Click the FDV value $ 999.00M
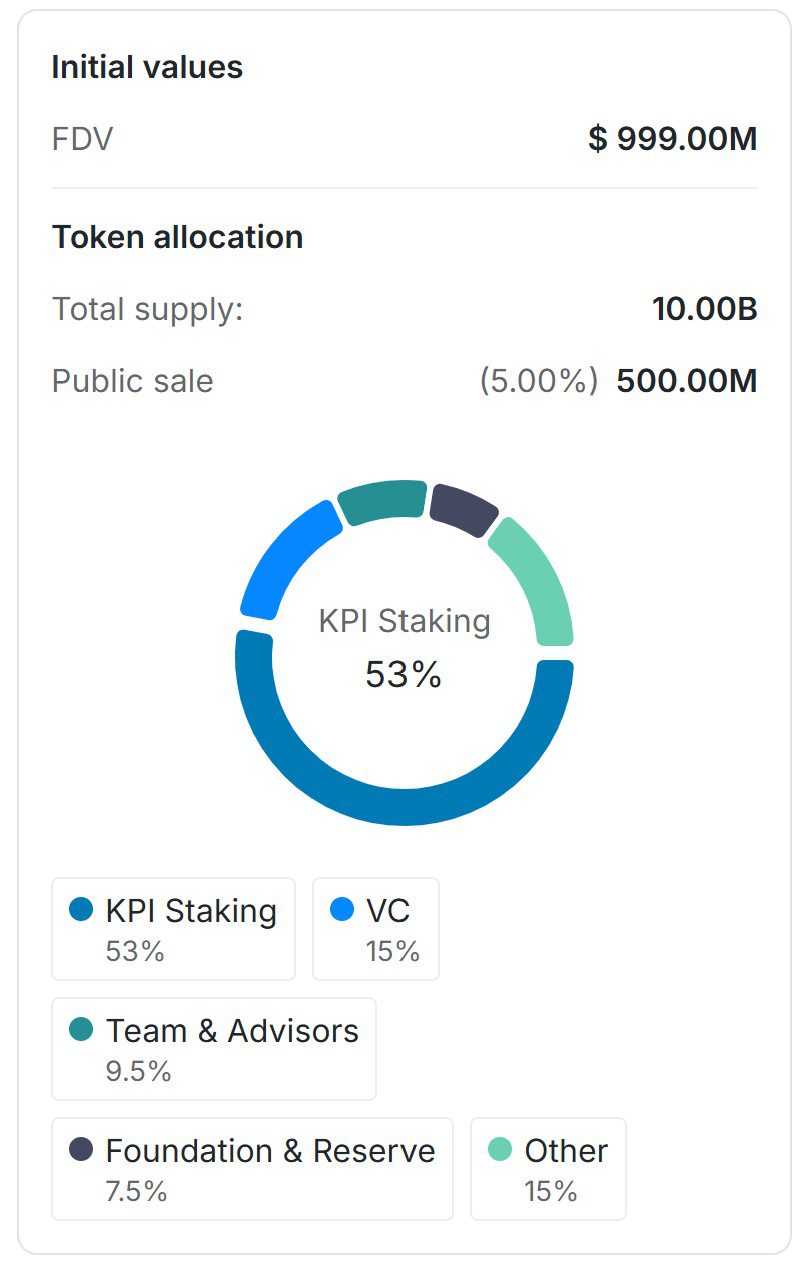802x1262 pixels. [672, 139]
